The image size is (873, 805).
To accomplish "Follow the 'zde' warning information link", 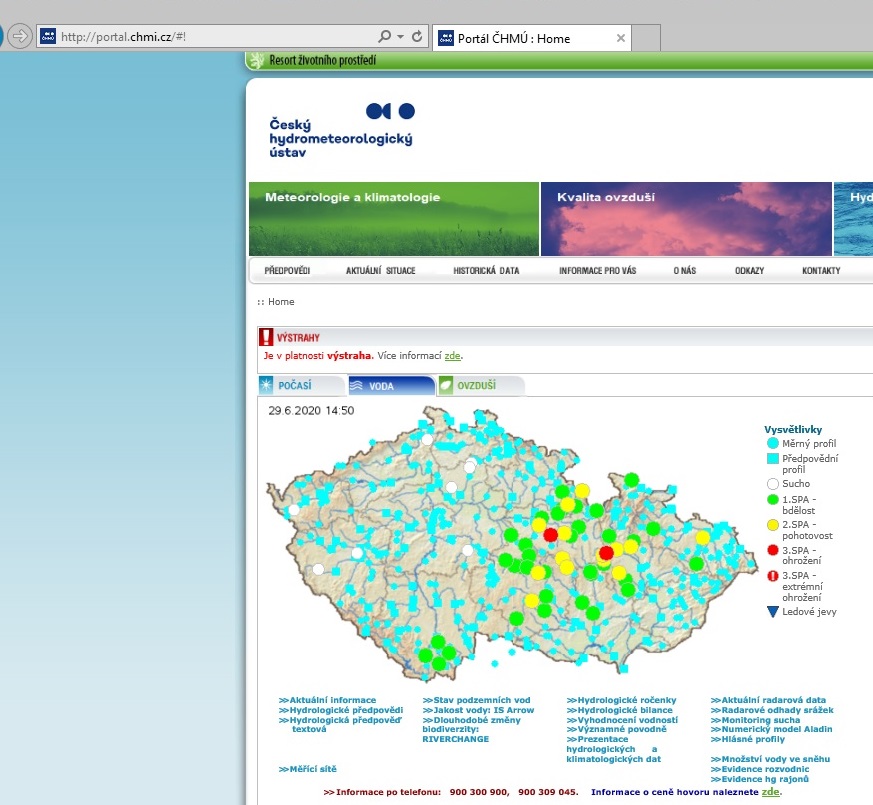I will 452,355.
